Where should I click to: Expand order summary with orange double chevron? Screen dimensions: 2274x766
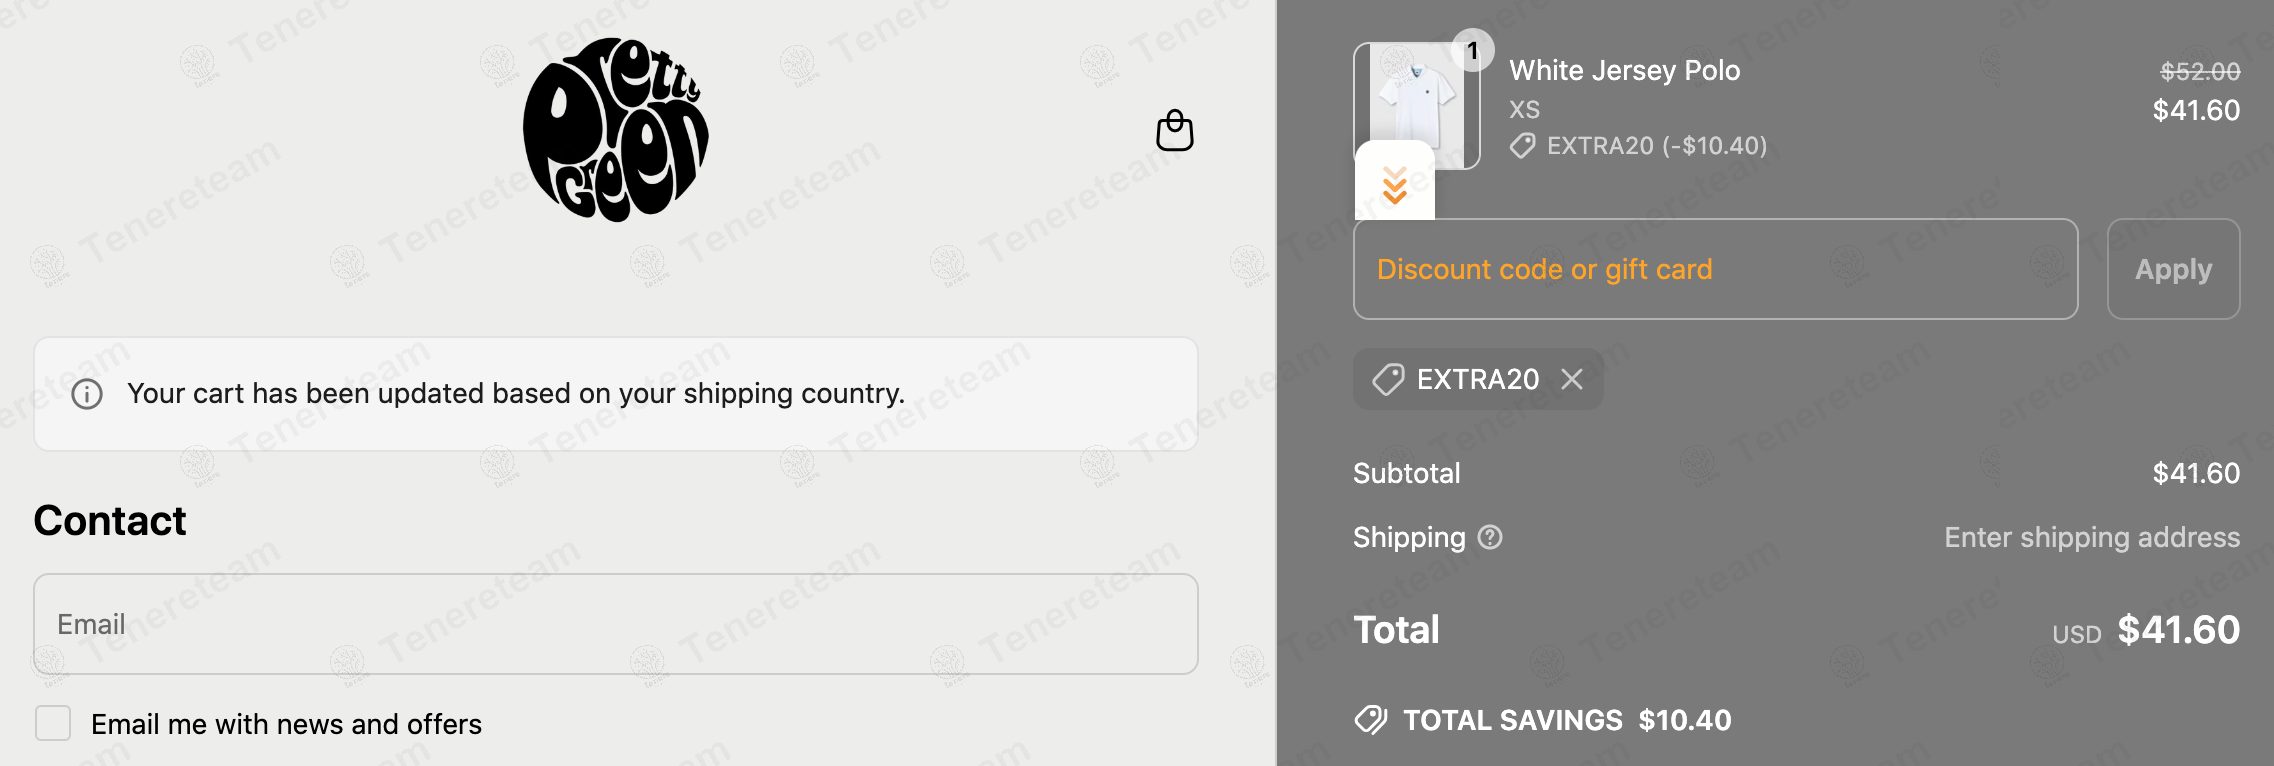1394,185
